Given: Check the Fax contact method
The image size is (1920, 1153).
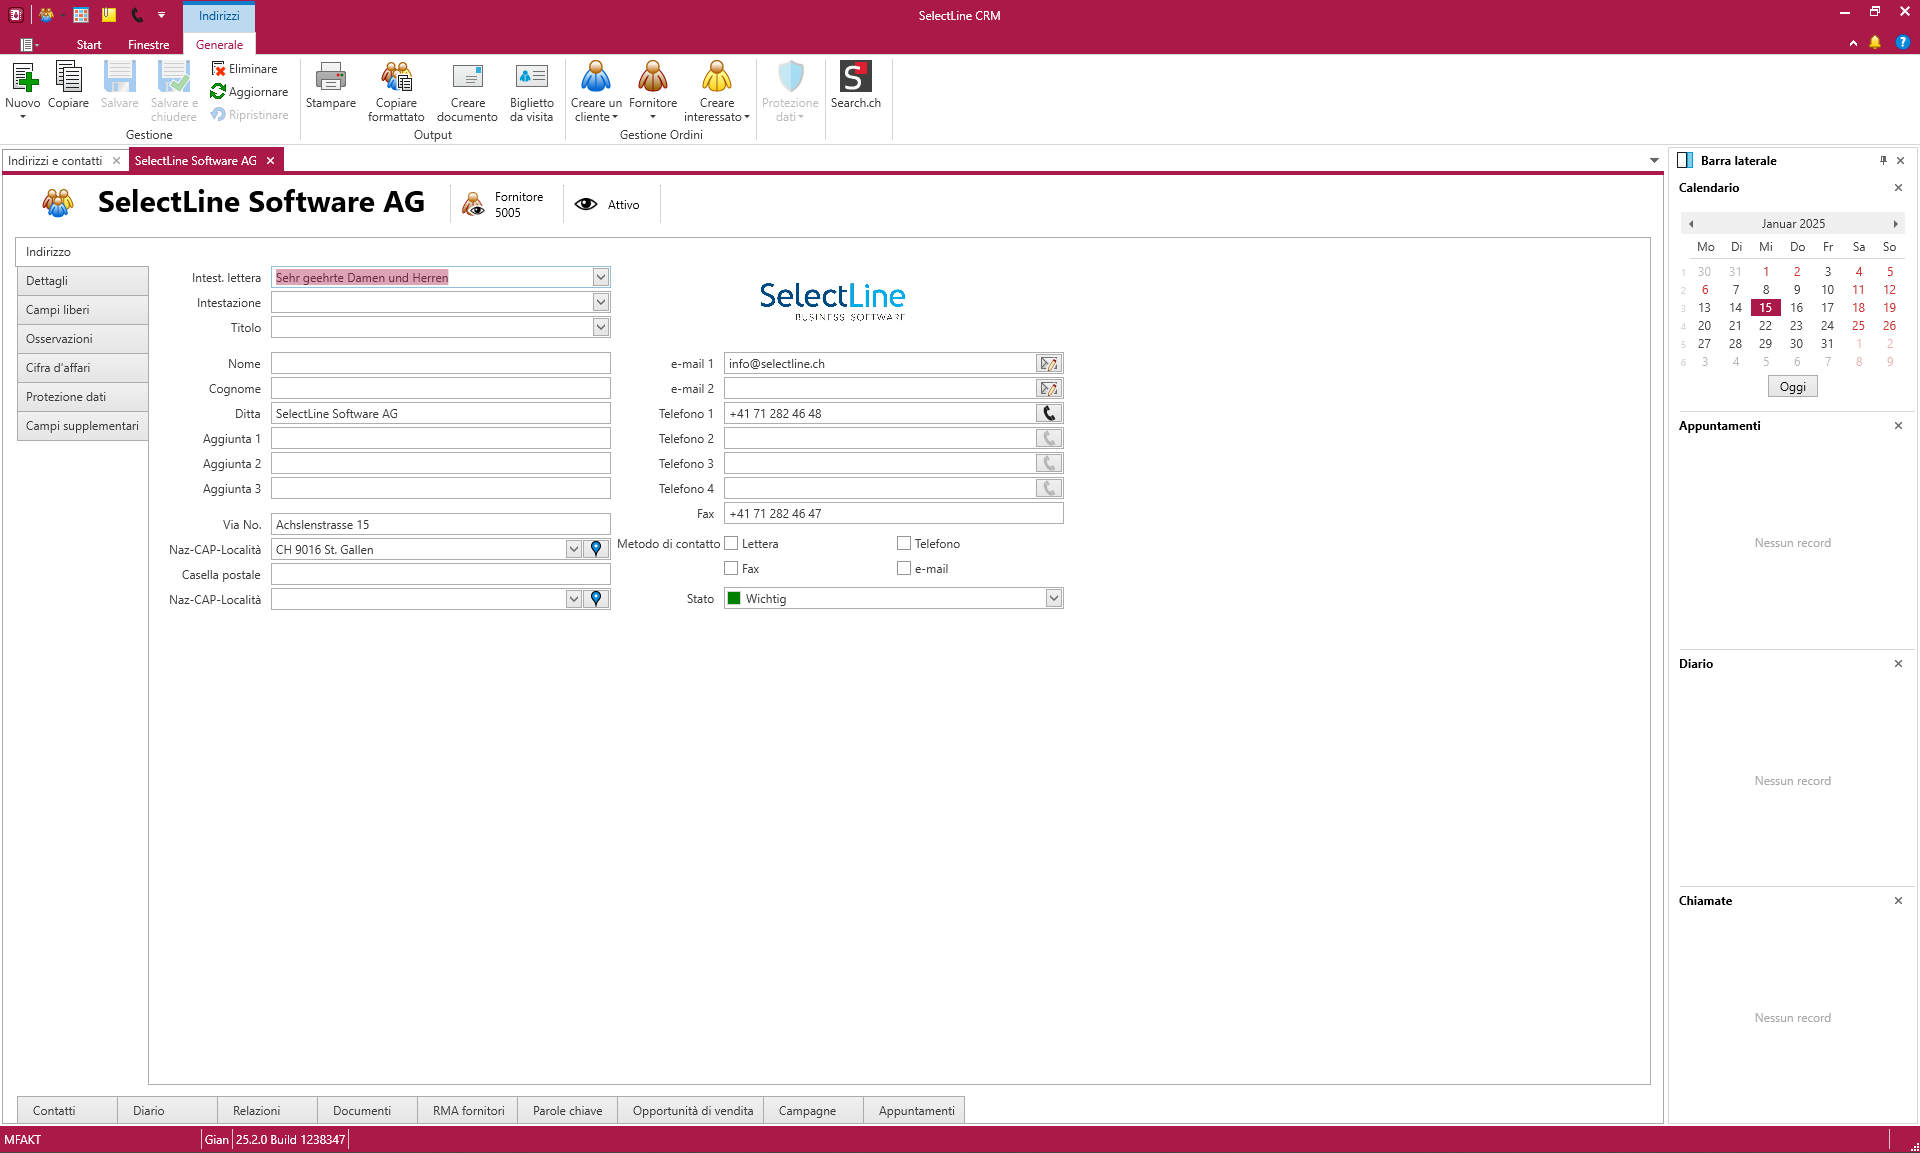Looking at the screenshot, I should tap(731, 568).
